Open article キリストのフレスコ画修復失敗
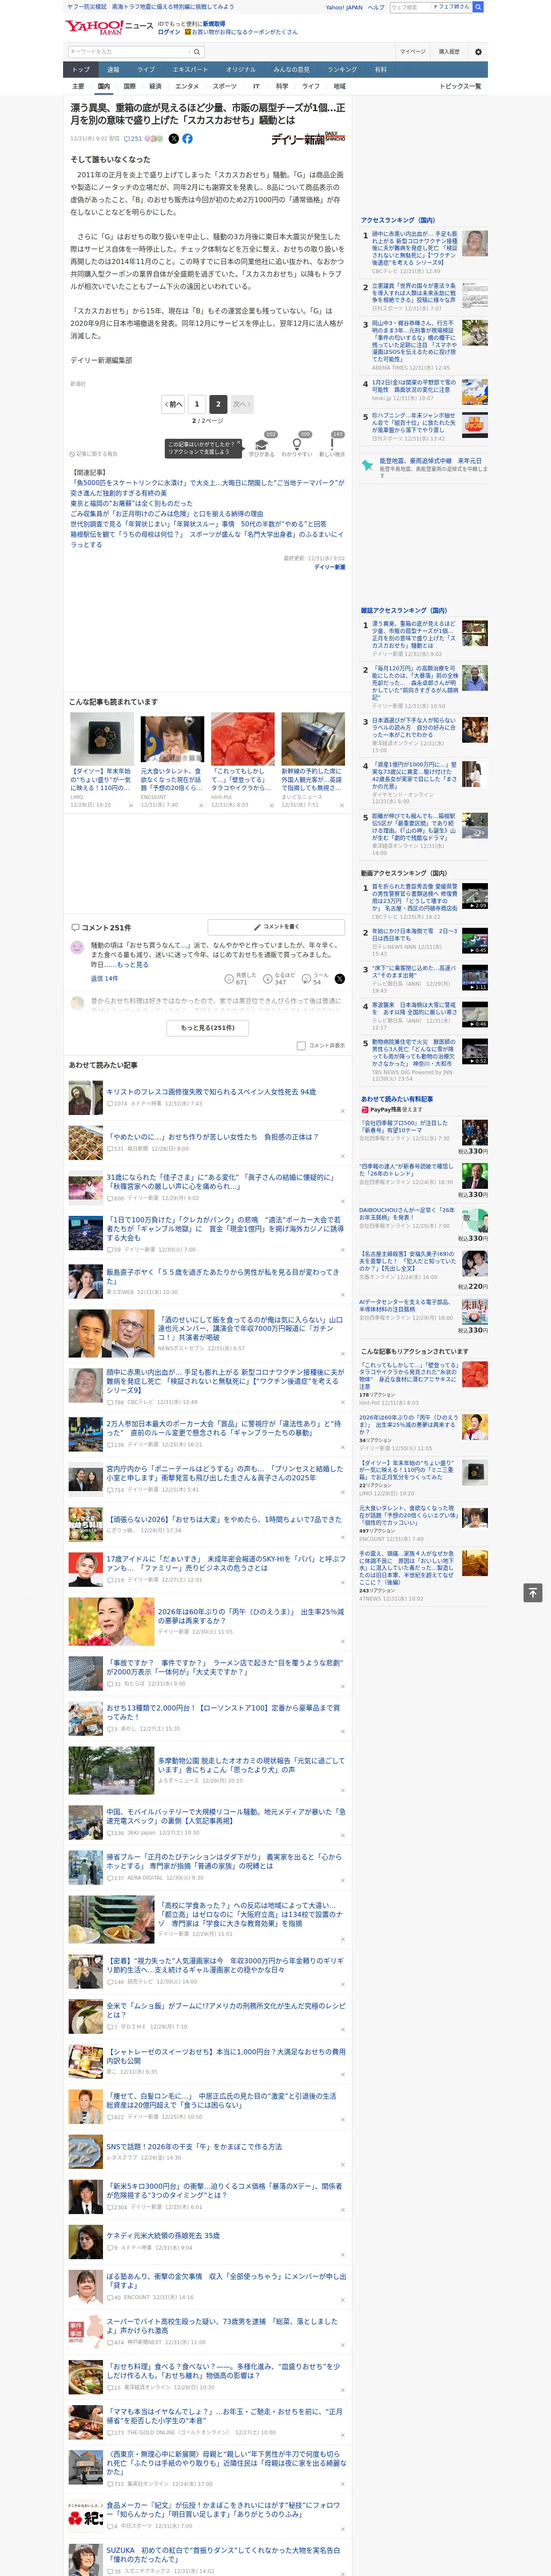 [x=211, y=1092]
